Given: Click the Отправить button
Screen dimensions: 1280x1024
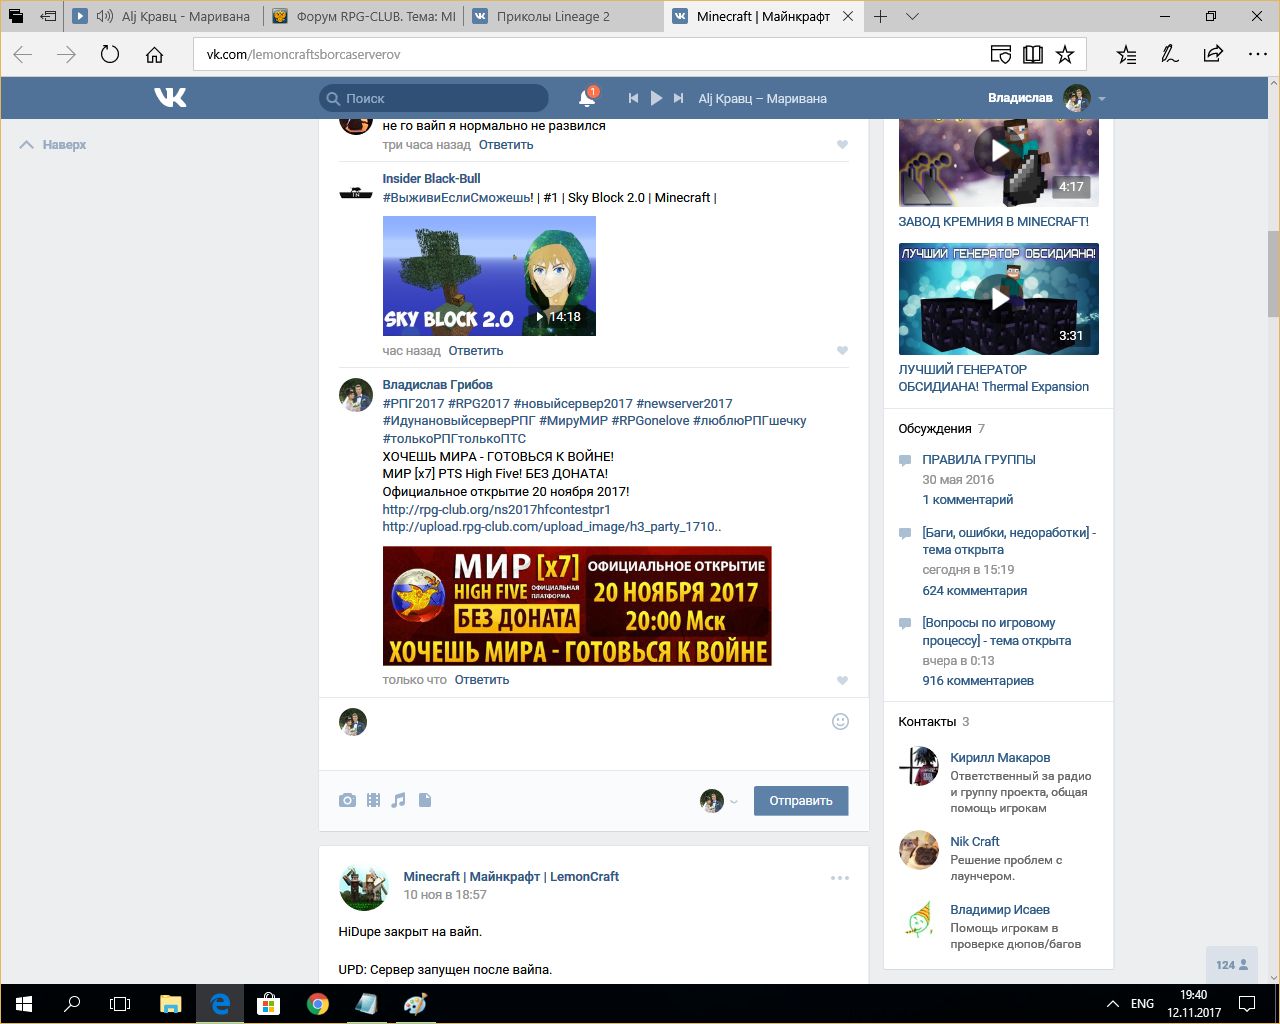Looking at the screenshot, I should click(801, 800).
